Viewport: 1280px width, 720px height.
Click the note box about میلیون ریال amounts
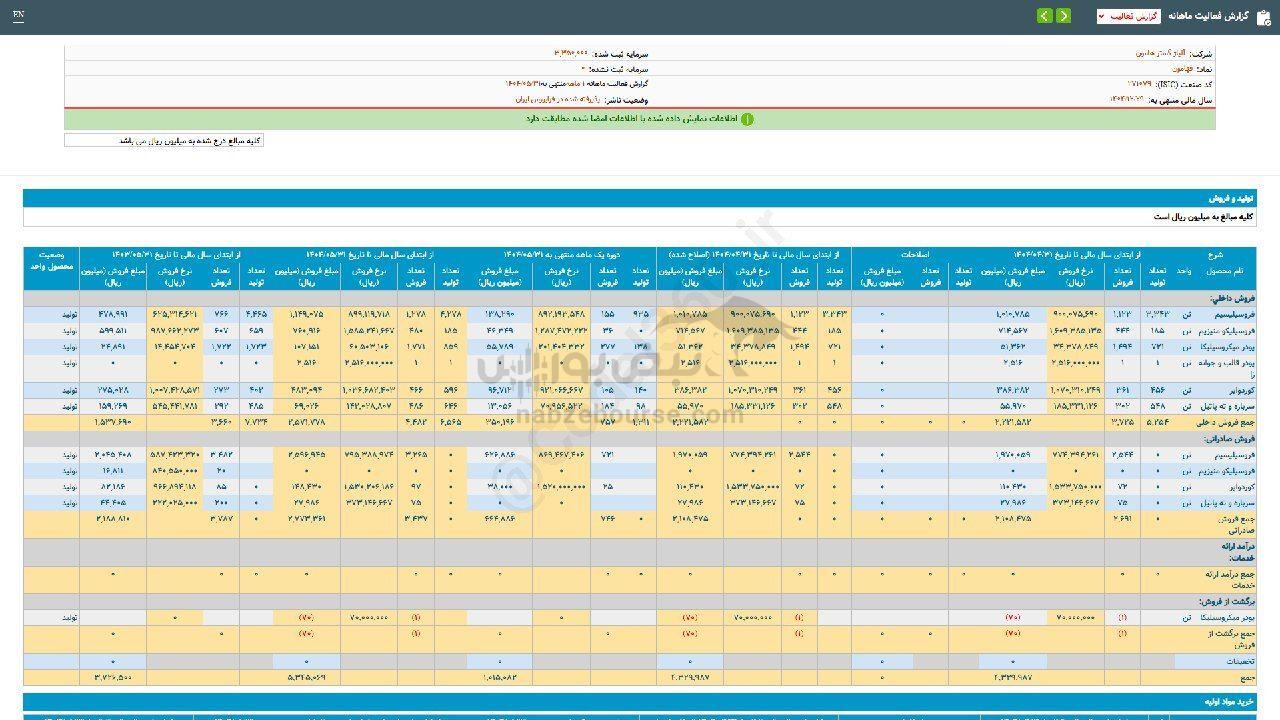[164, 141]
